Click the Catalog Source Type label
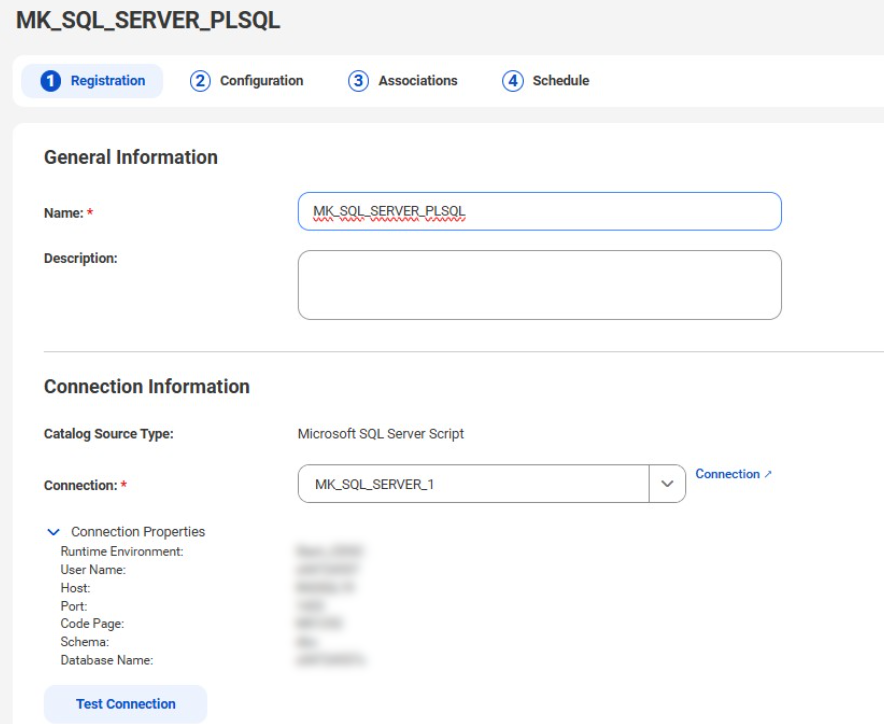Viewport: 884px width, 724px height. [109, 434]
